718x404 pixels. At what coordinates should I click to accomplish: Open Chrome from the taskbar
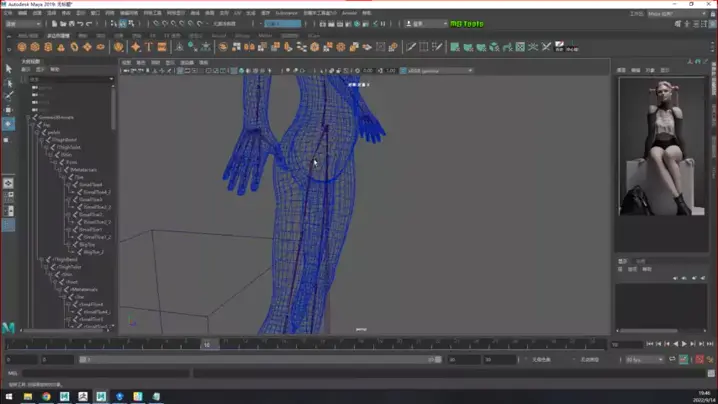pos(46,397)
